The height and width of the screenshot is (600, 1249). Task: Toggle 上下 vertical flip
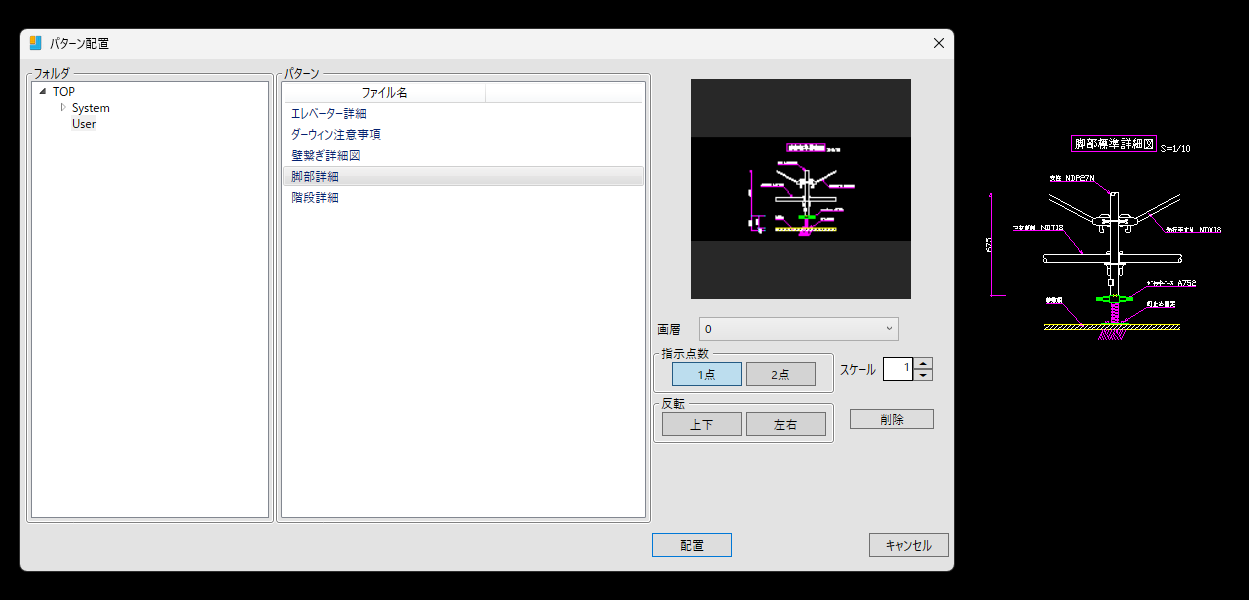click(x=701, y=424)
